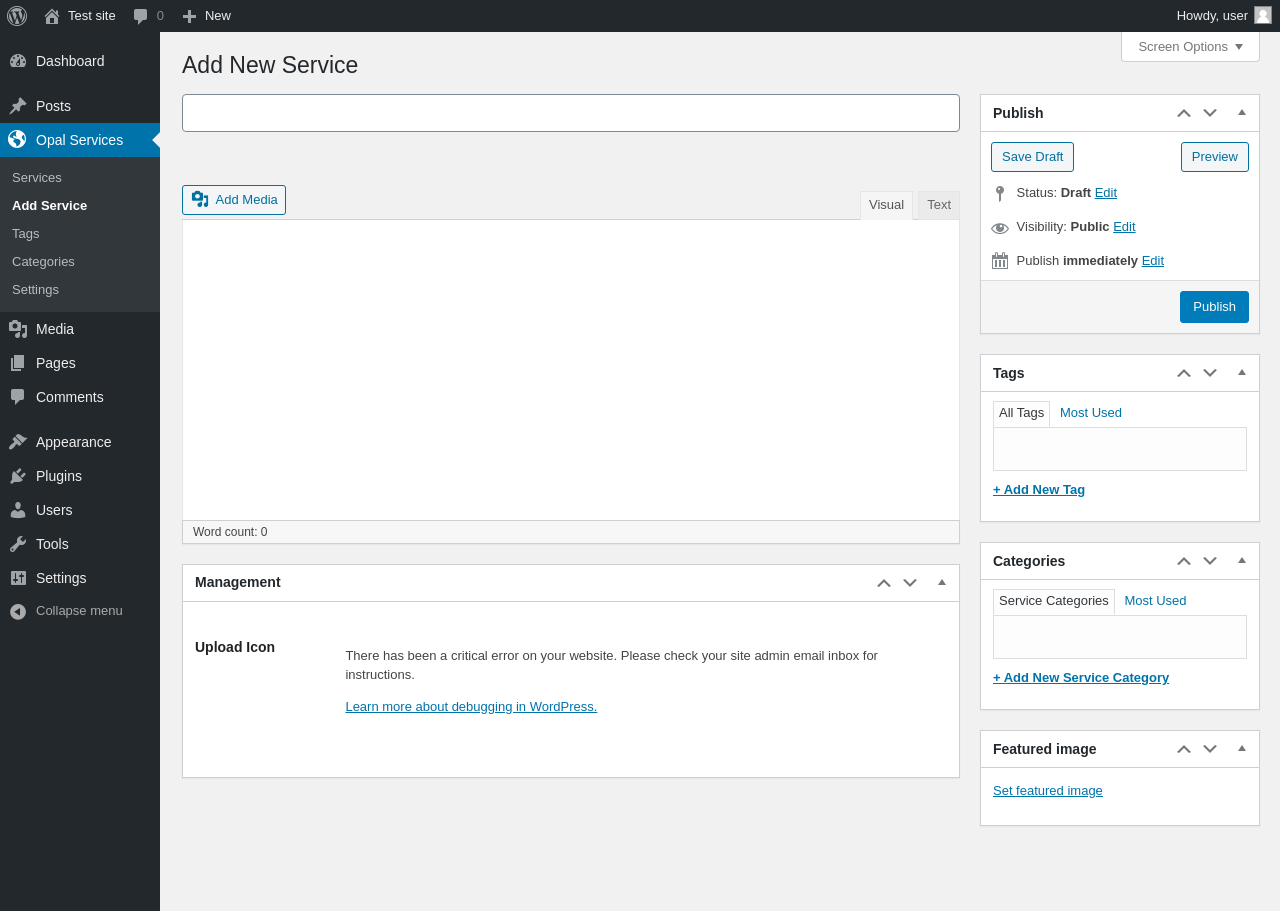This screenshot has width=1280, height=911.
Task: Move Featured image box down
Action: click(1210, 749)
